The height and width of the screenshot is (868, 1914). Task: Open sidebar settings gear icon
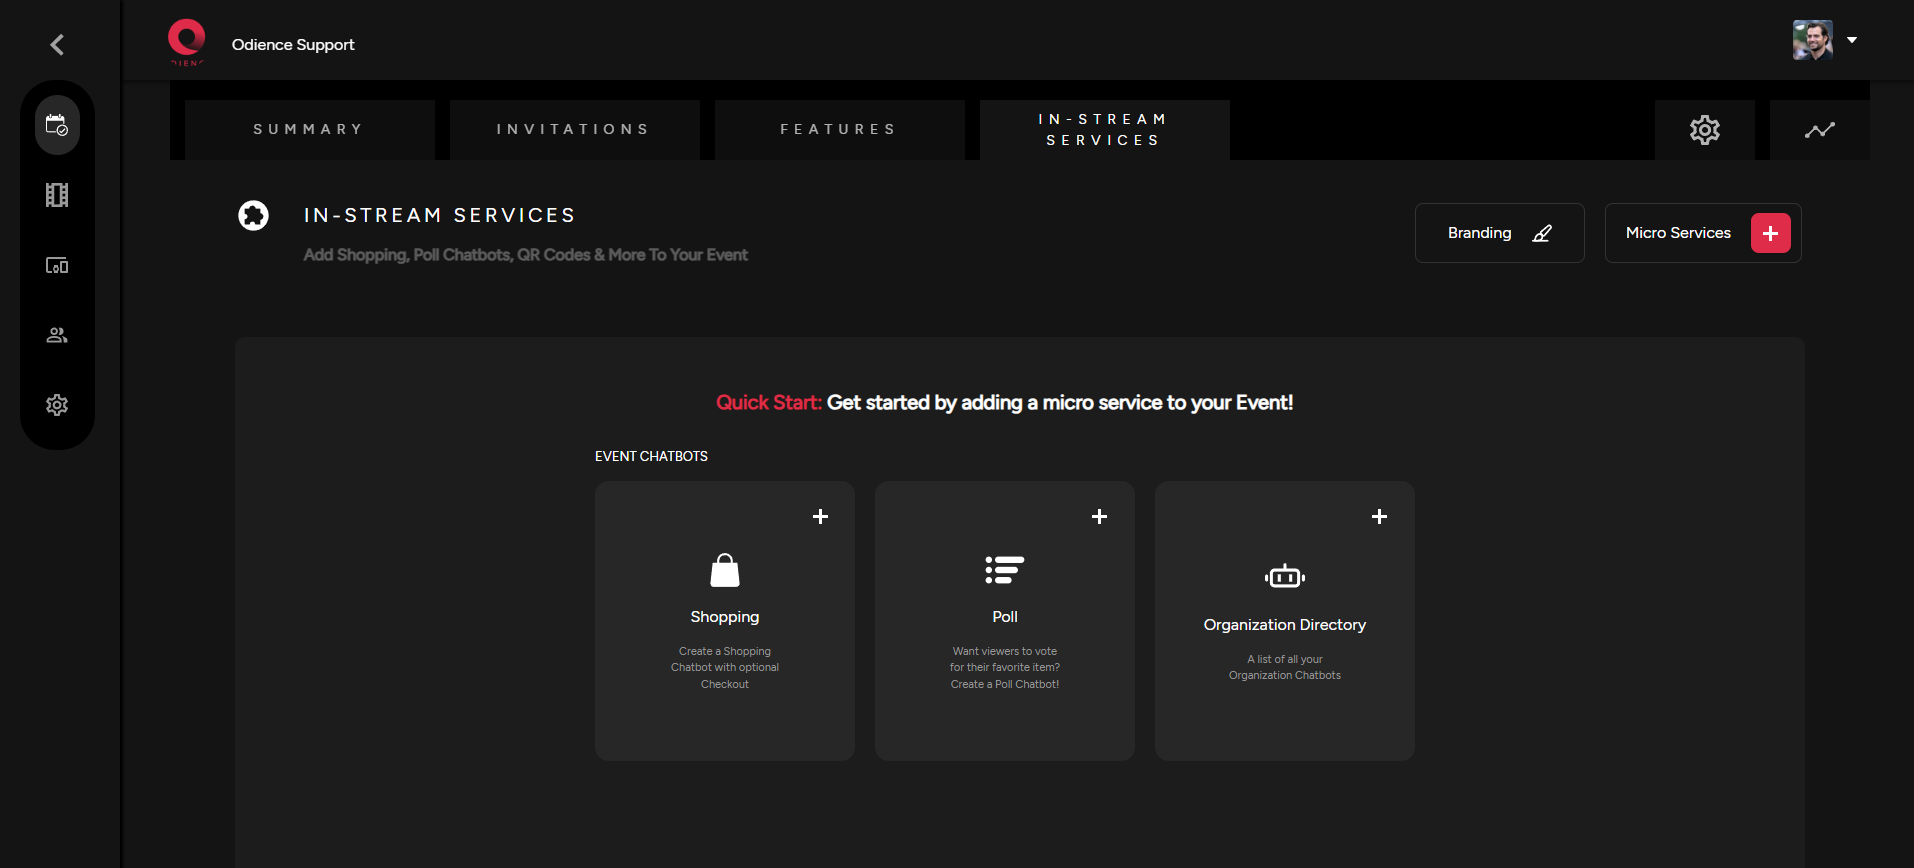(57, 405)
